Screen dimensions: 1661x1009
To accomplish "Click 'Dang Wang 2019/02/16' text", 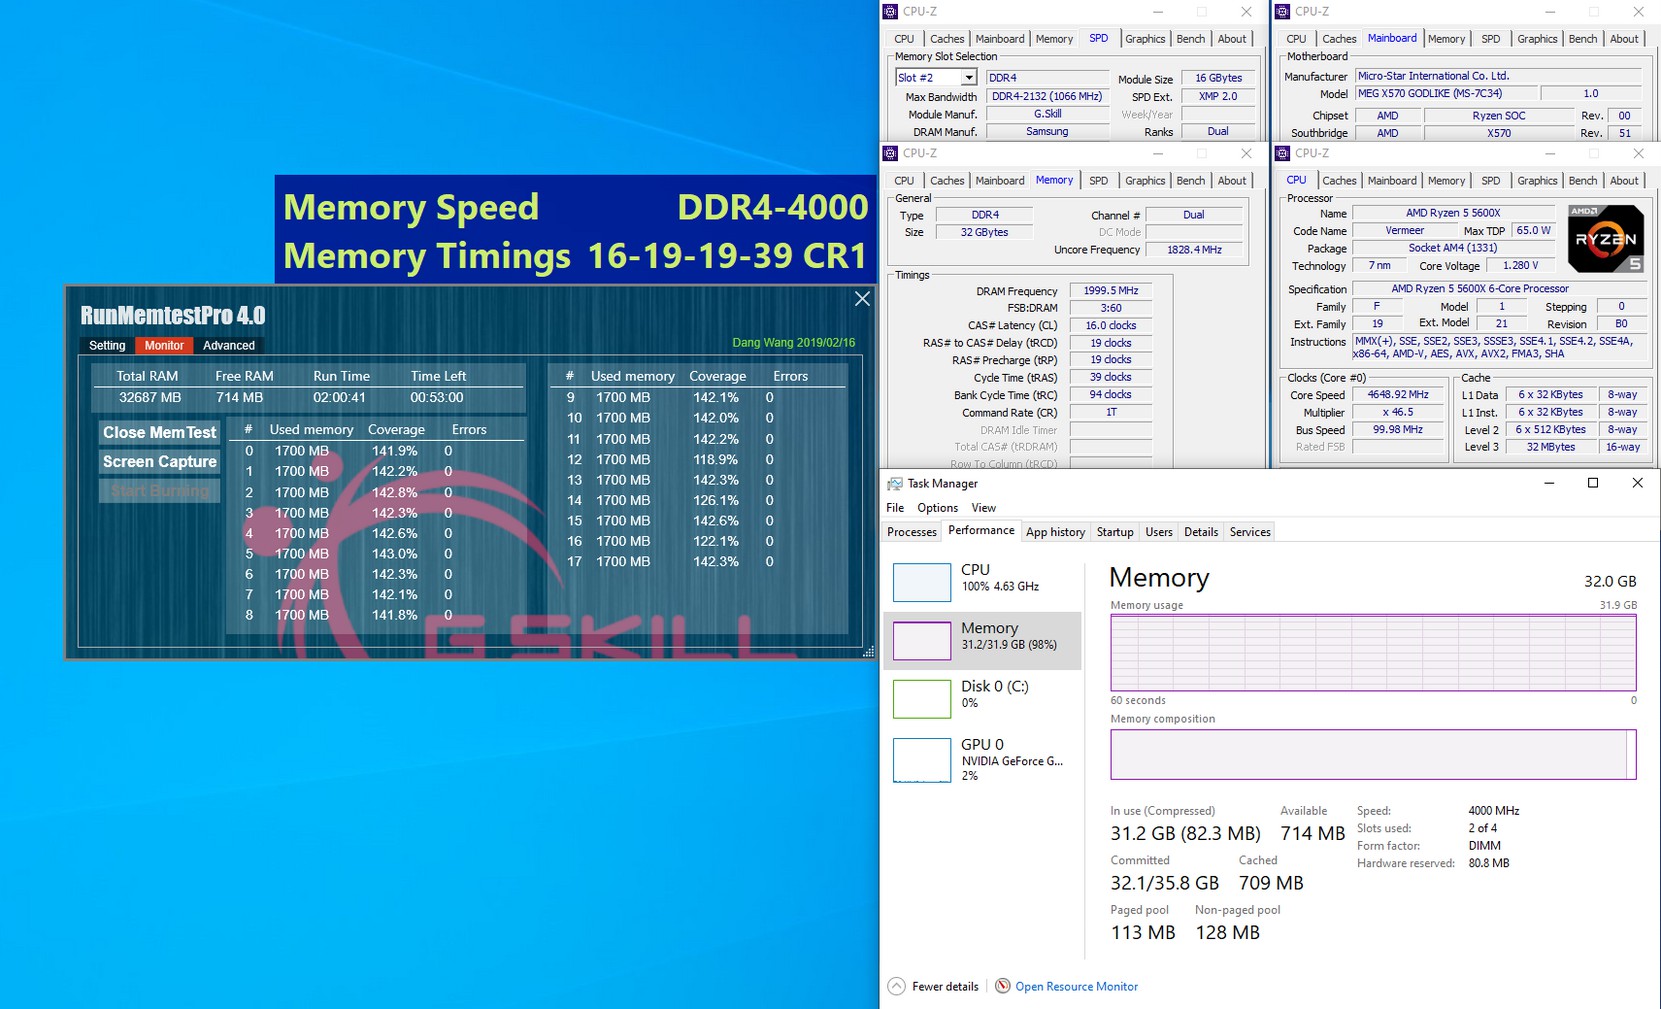I will coord(793,343).
